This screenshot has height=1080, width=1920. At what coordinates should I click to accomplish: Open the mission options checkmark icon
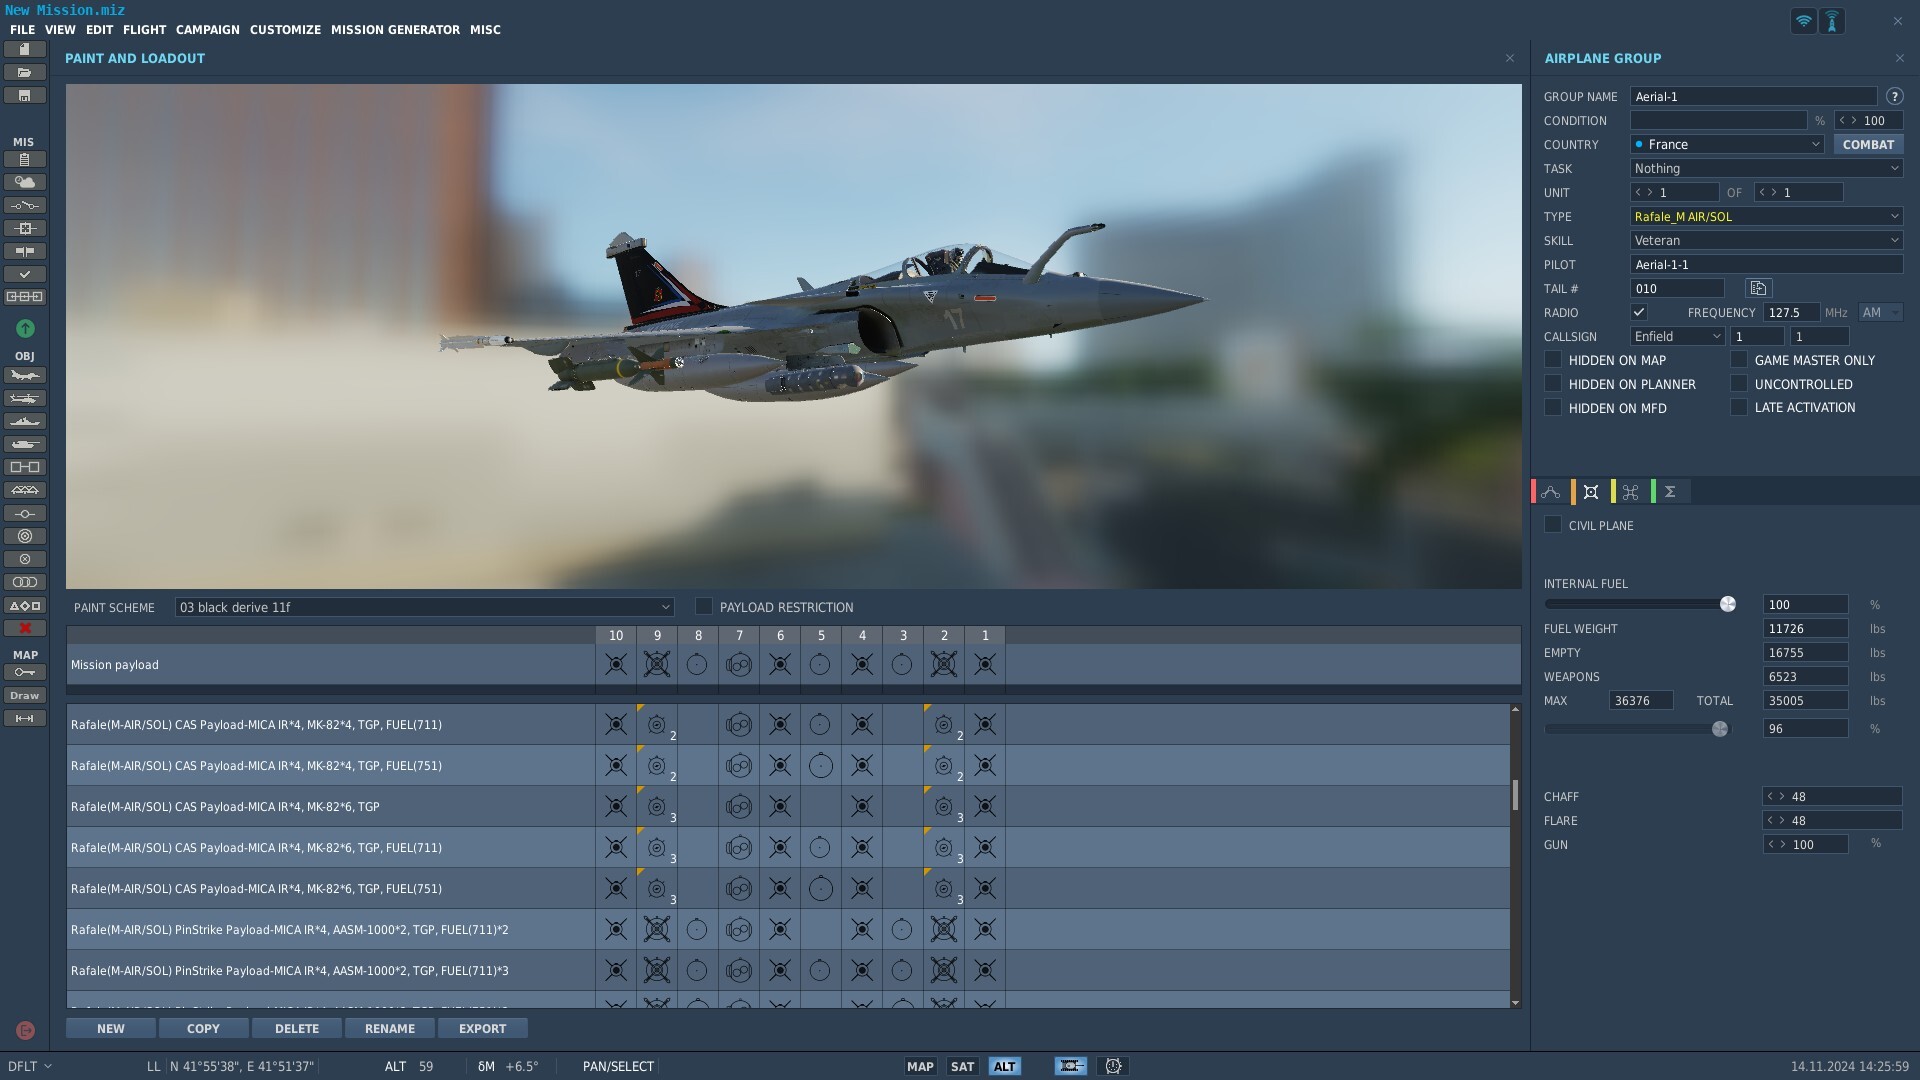(25, 274)
